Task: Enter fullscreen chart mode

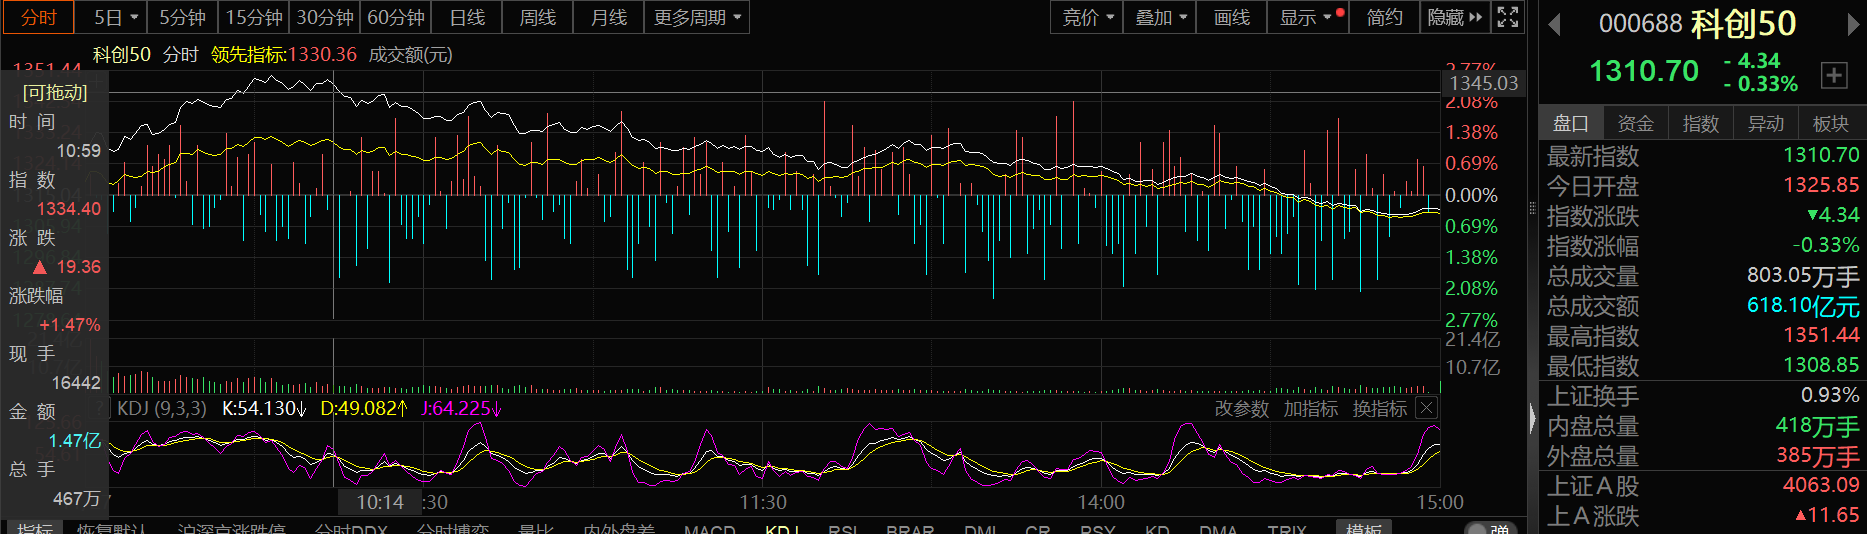Action: click(x=1508, y=17)
